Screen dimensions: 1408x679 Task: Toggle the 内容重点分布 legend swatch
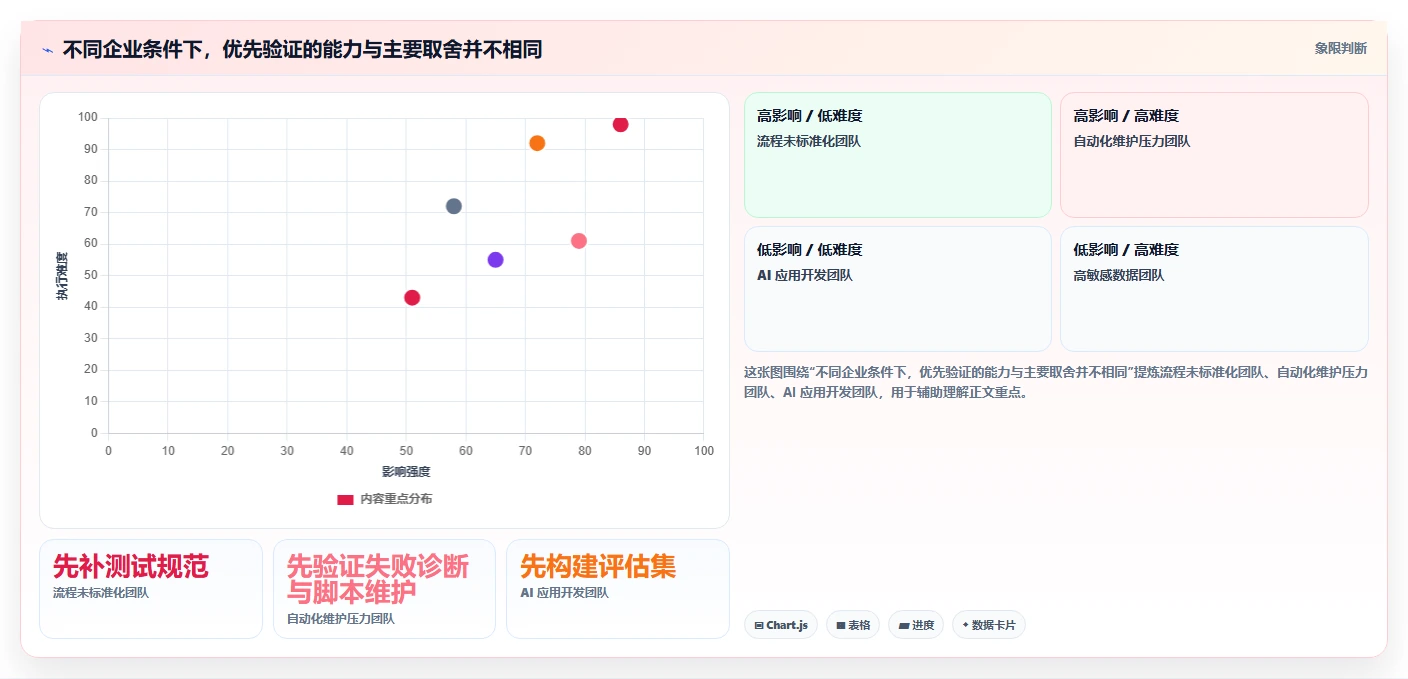coord(345,499)
